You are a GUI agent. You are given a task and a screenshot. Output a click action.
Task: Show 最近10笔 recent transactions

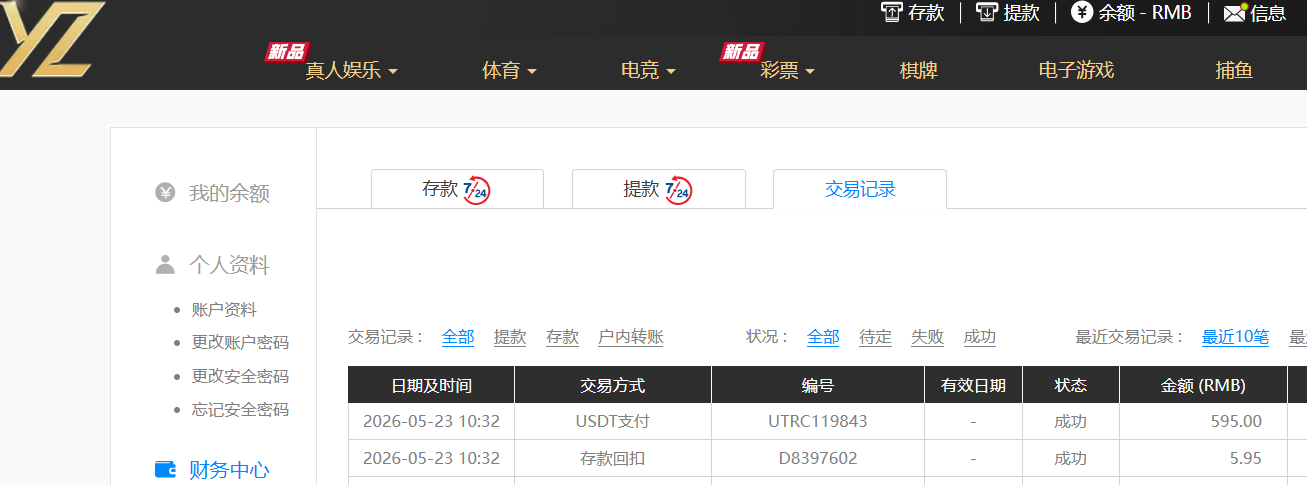coord(1235,337)
